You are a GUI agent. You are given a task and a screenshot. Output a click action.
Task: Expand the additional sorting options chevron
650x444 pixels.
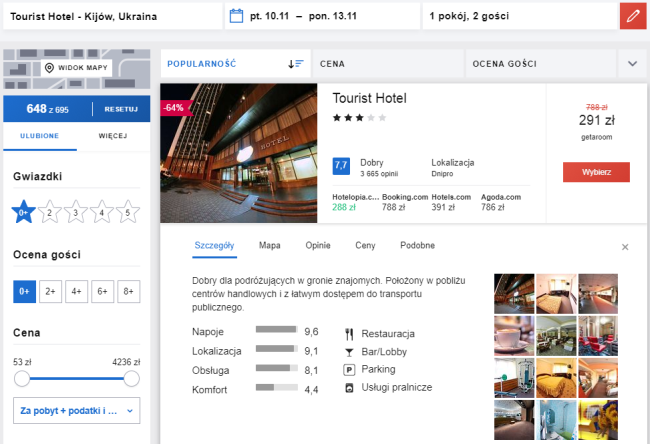[632, 64]
